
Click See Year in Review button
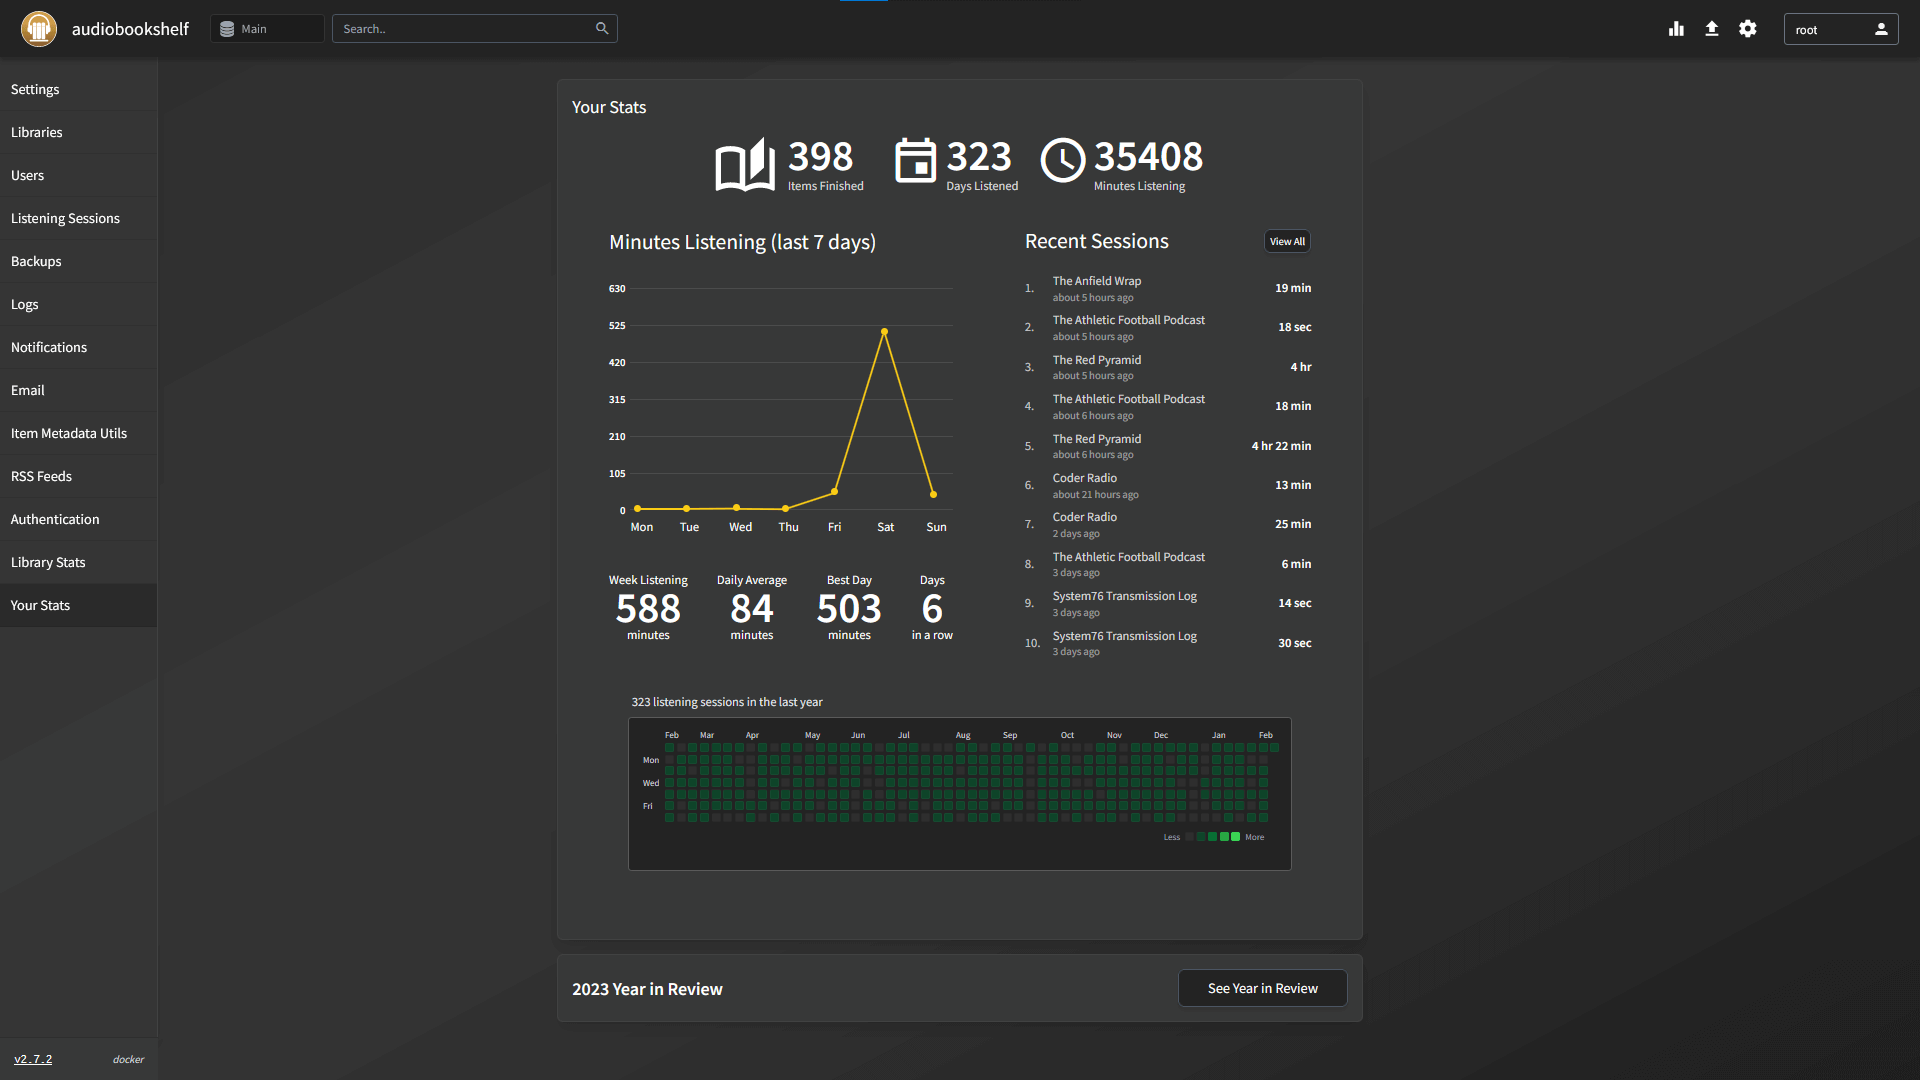point(1262,988)
